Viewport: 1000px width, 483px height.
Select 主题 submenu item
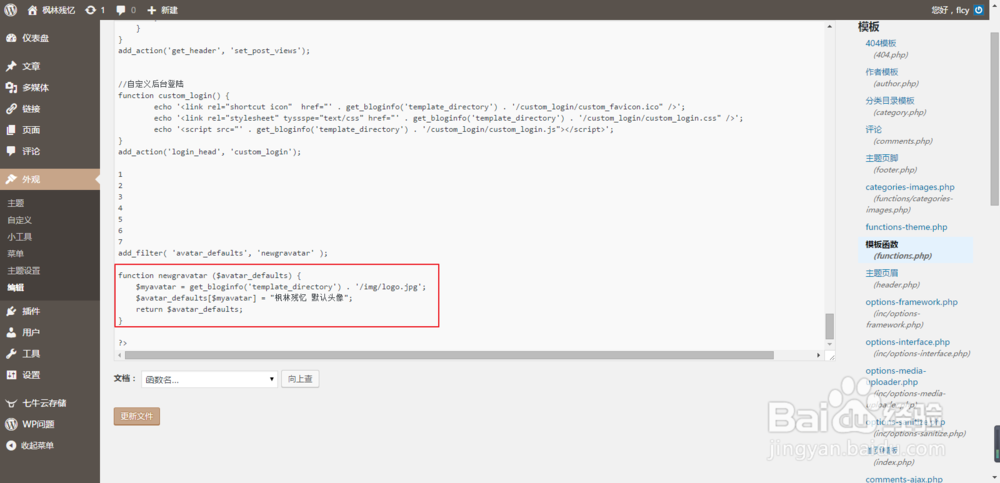pos(15,203)
